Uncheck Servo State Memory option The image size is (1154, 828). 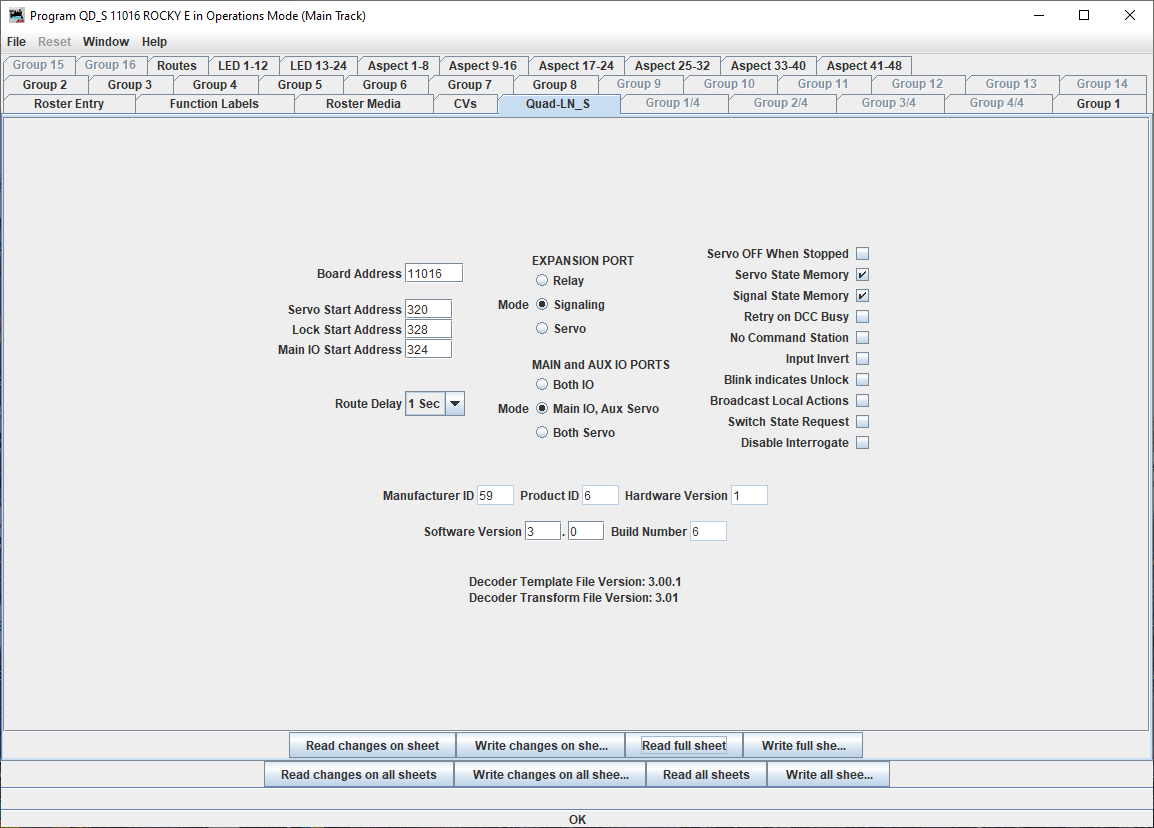point(862,275)
